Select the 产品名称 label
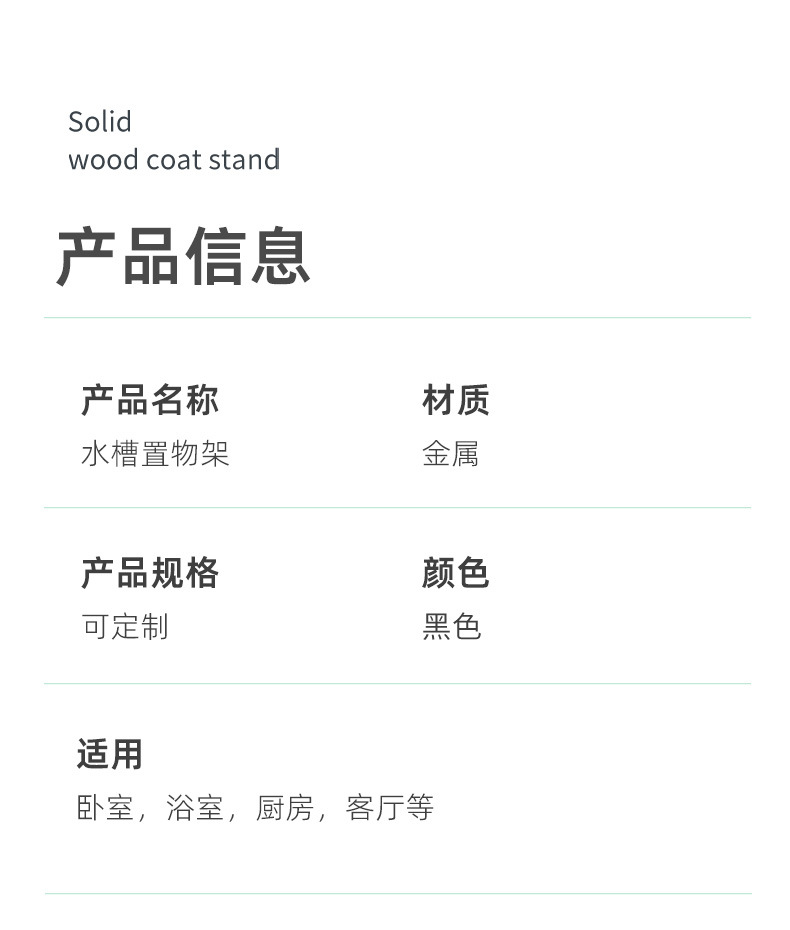 (150, 400)
